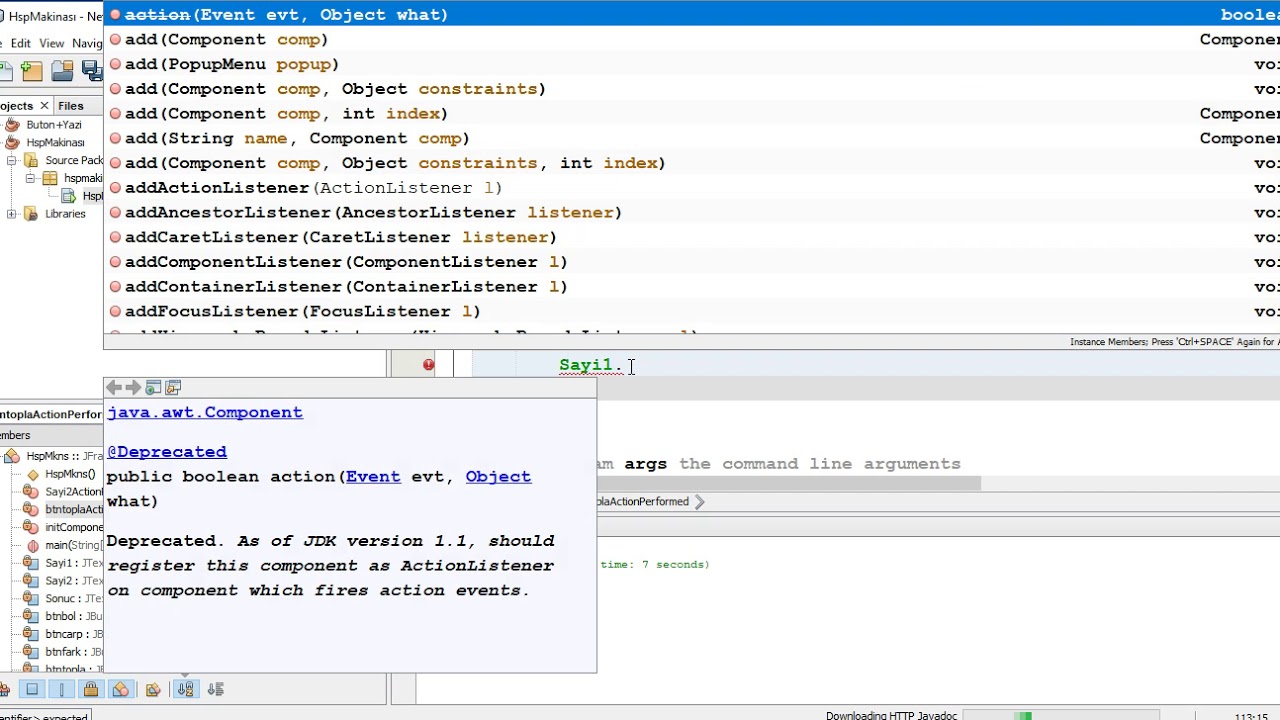This screenshot has height=720, width=1280.
Task: Expand the Libraries tree node
Action: [12, 214]
